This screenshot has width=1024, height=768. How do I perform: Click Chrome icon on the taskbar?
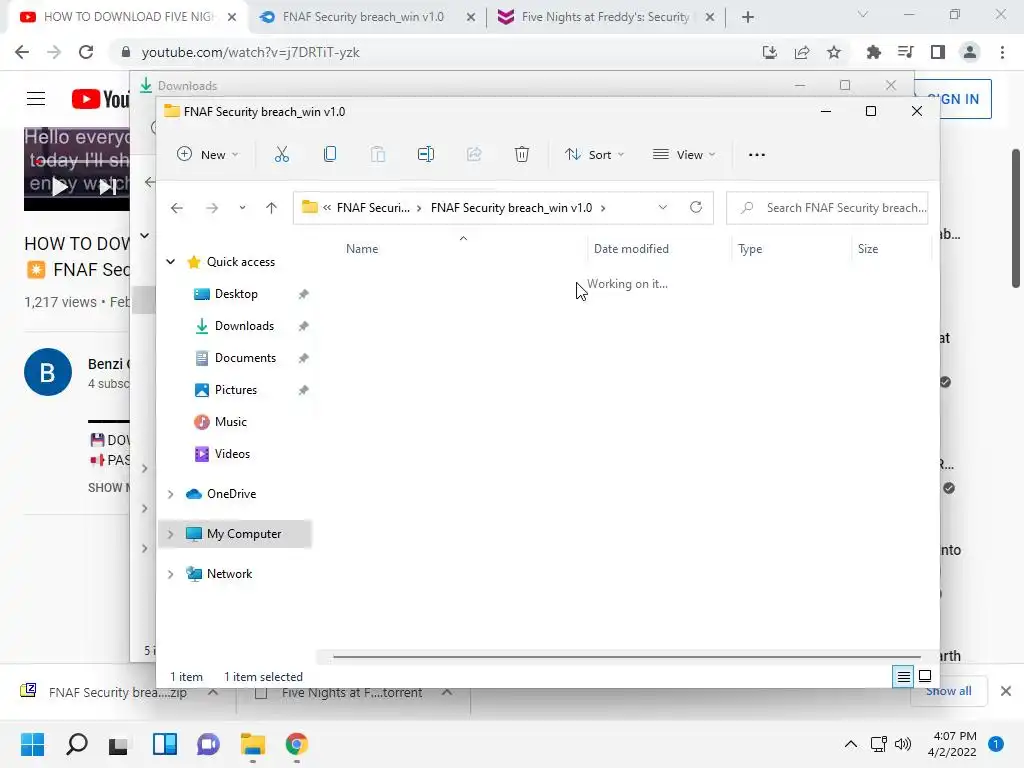[296, 744]
